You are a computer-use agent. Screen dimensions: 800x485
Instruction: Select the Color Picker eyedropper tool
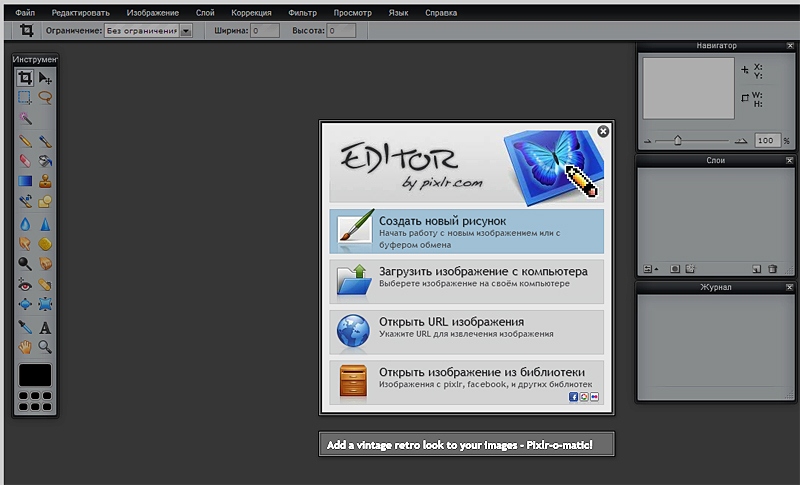(x=24, y=327)
